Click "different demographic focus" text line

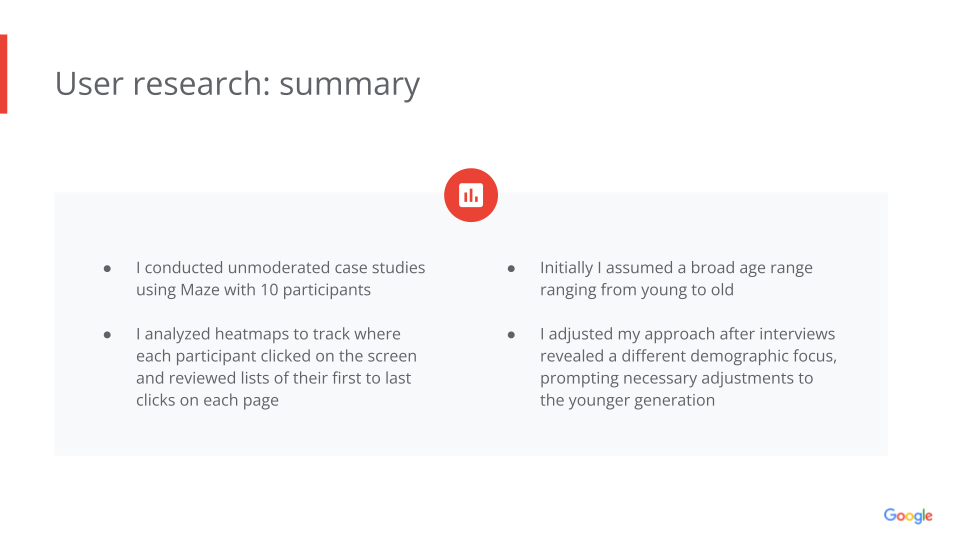pyautogui.click(x=688, y=356)
